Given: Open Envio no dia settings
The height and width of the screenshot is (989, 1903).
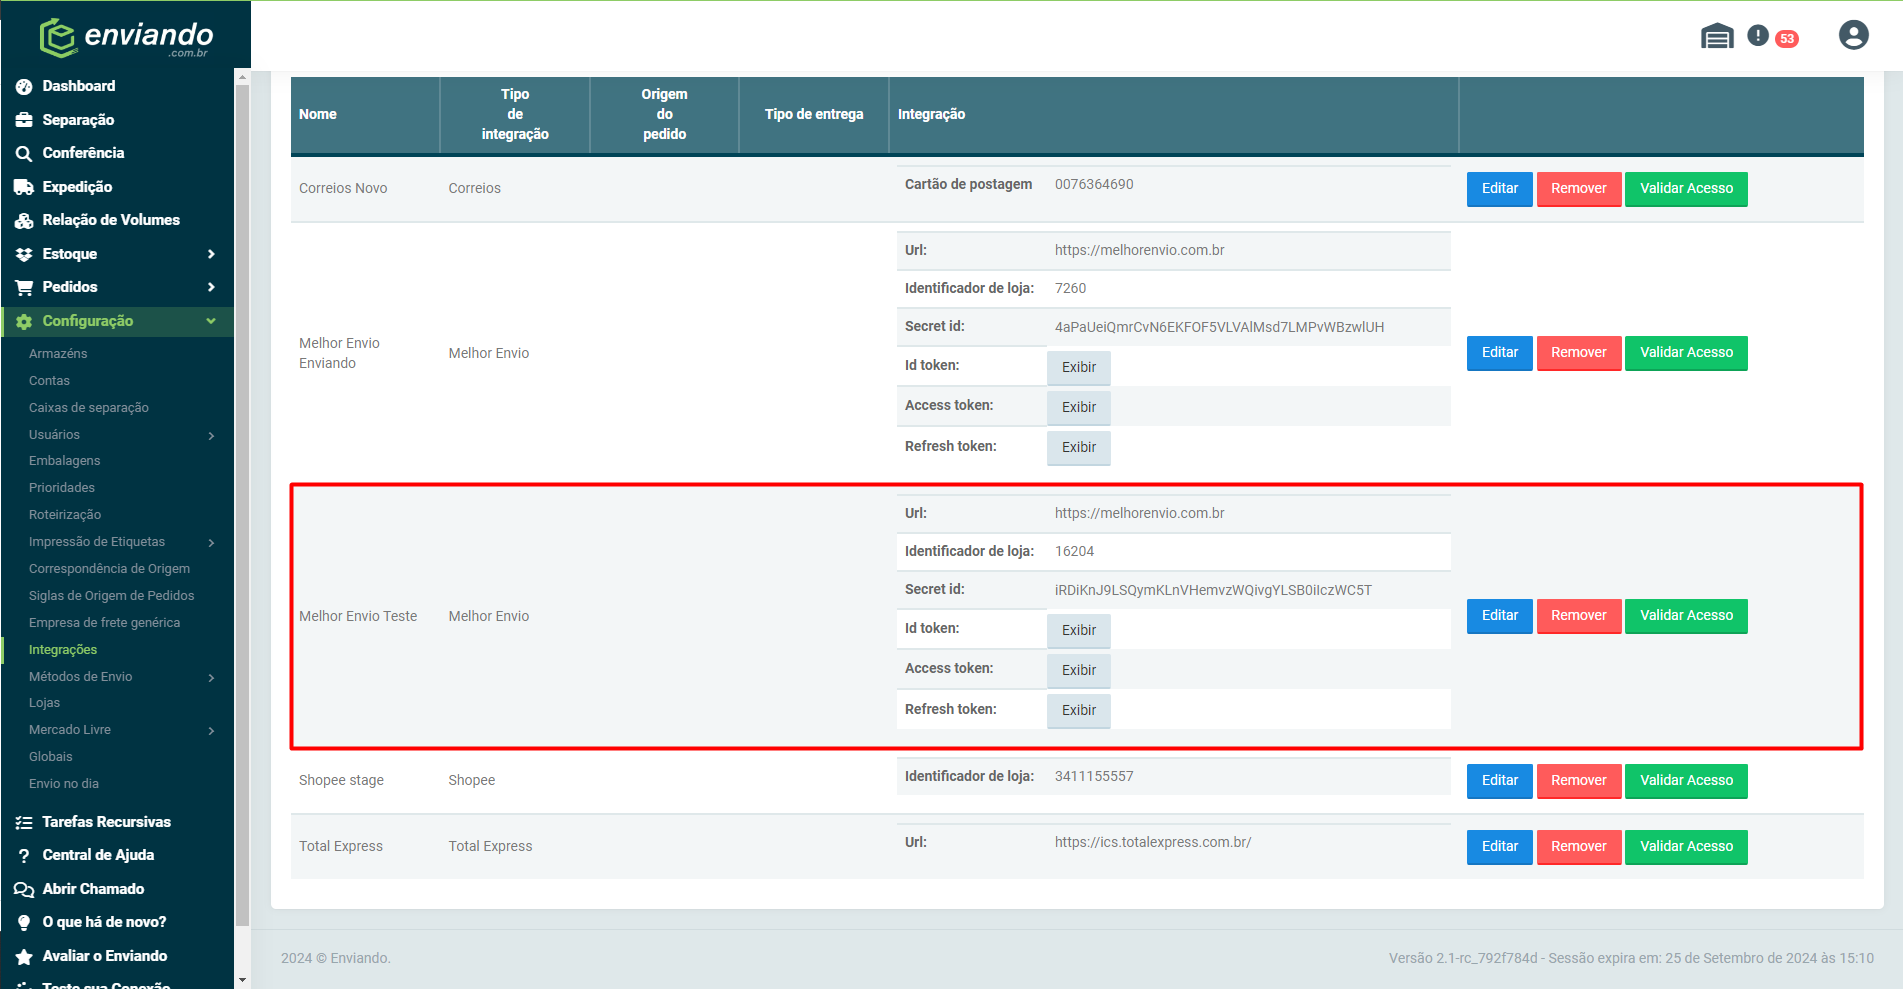Looking at the screenshot, I should tap(64, 784).
